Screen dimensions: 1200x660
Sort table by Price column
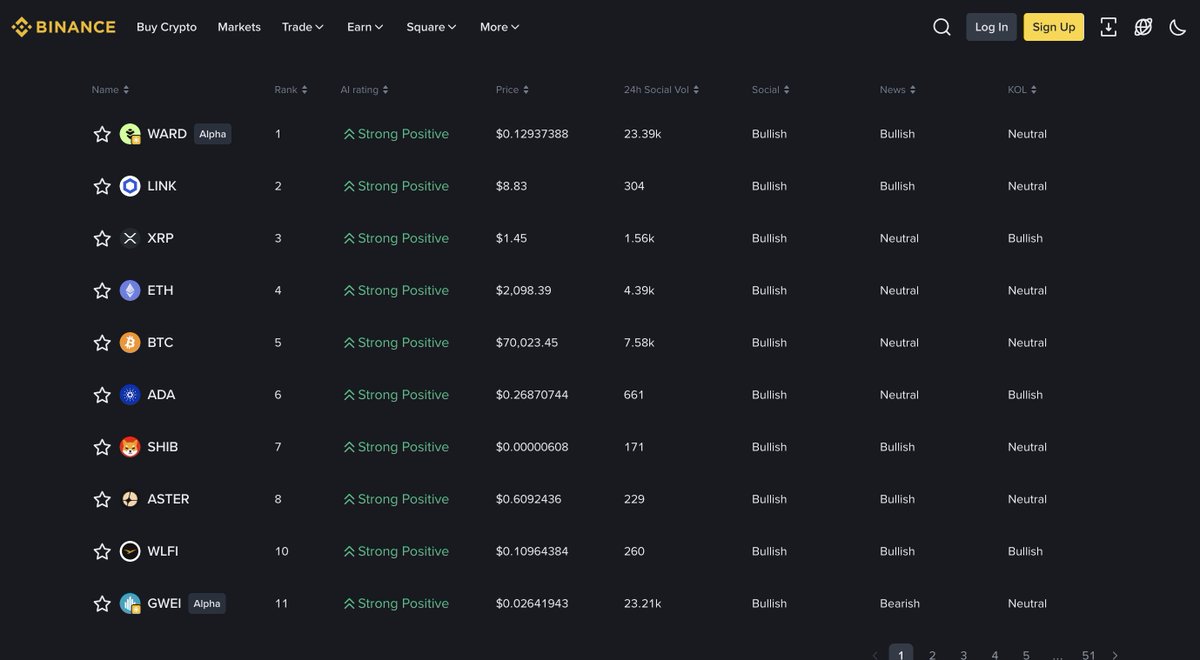point(512,90)
